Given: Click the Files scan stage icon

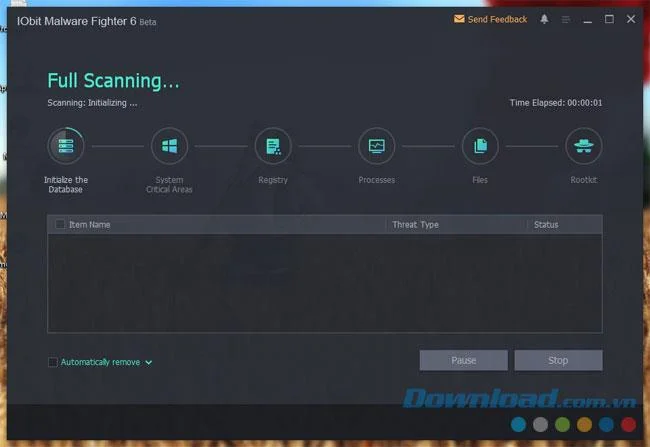Looking at the screenshot, I should [480, 146].
